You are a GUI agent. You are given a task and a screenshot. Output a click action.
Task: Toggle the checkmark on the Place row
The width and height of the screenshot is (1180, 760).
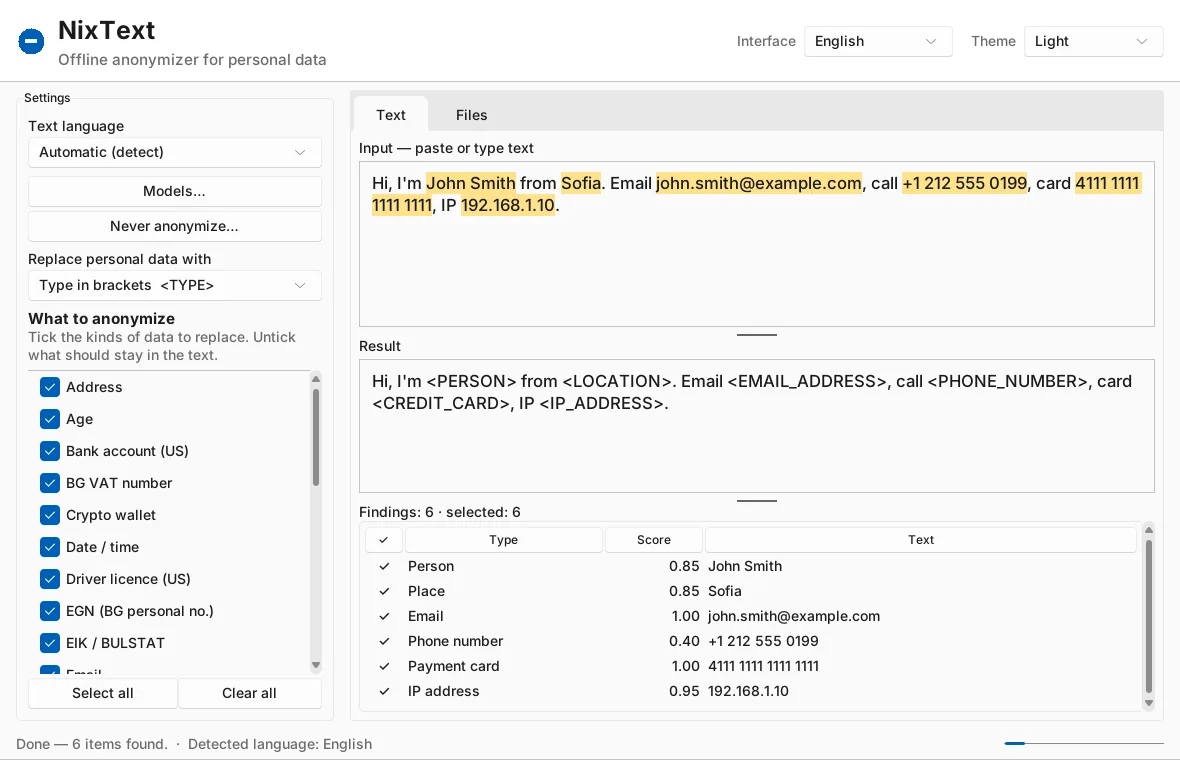pyautogui.click(x=384, y=591)
